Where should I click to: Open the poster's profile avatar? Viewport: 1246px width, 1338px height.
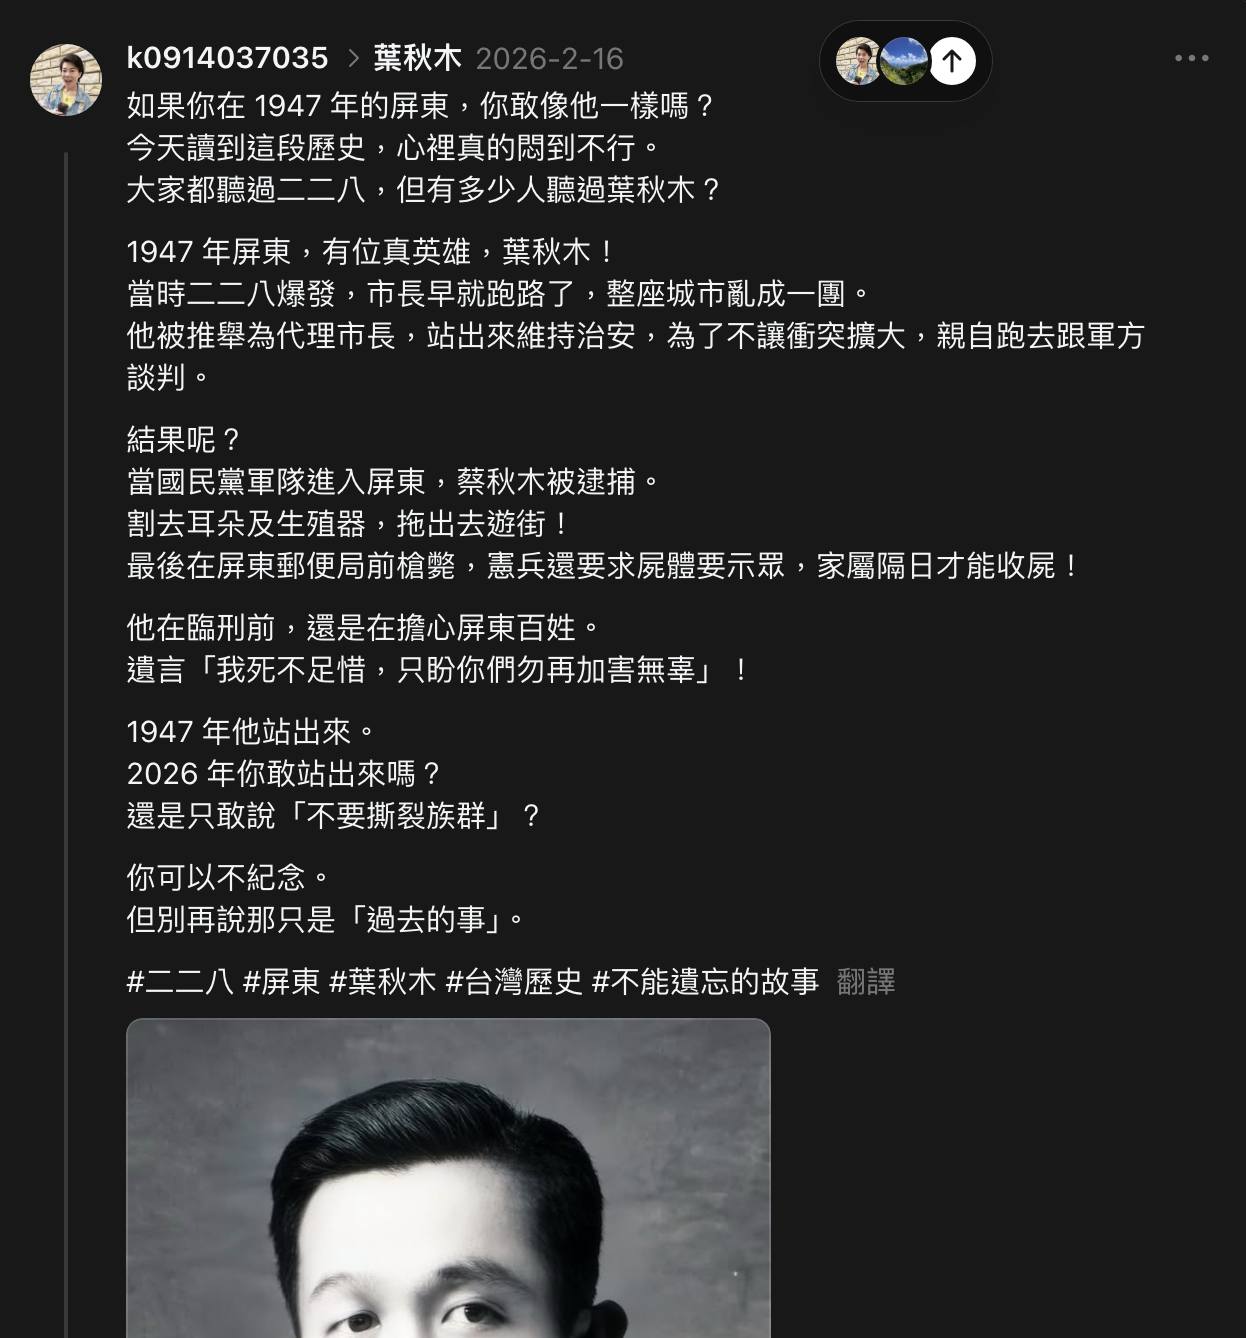click(x=66, y=80)
